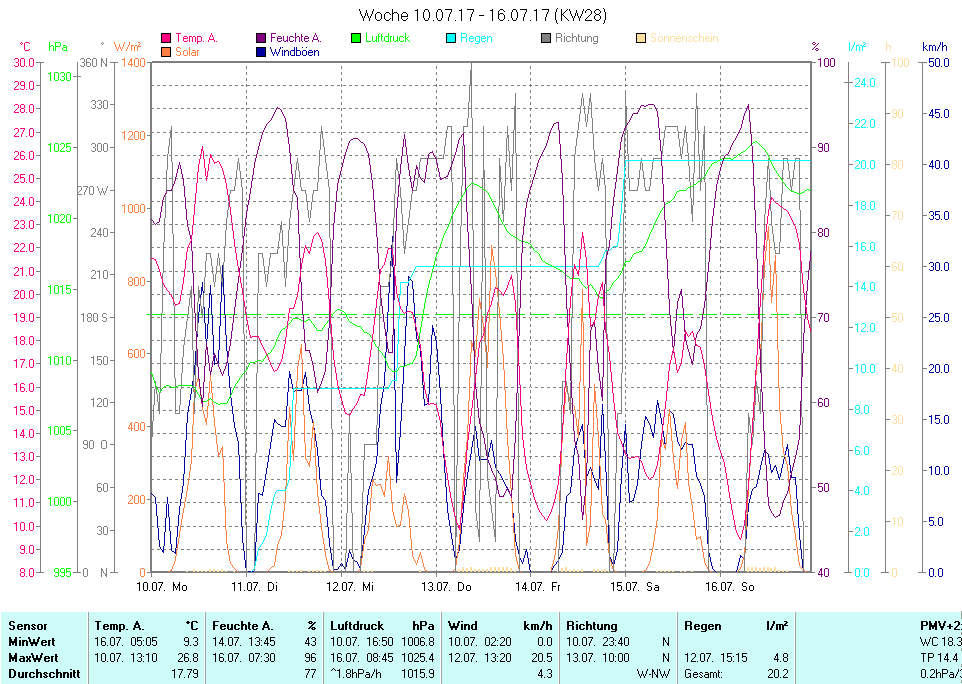Click the cyan Regen legend swatch
The height and width of the screenshot is (684, 962).
pyautogui.click(x=451, y=38)
